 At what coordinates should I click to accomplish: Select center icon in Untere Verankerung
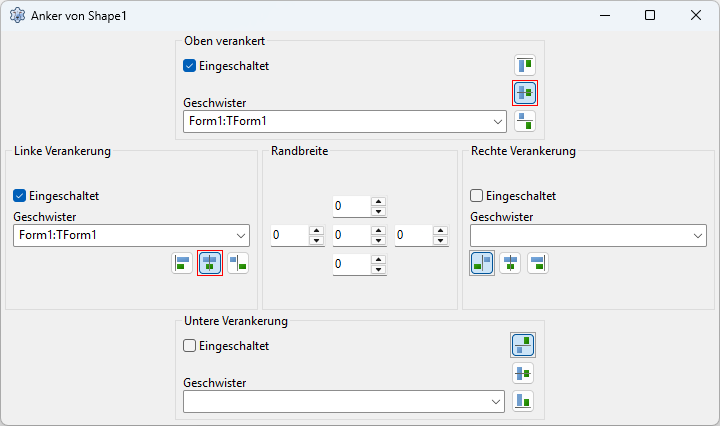pyautogui.click(x=523, y=373)
